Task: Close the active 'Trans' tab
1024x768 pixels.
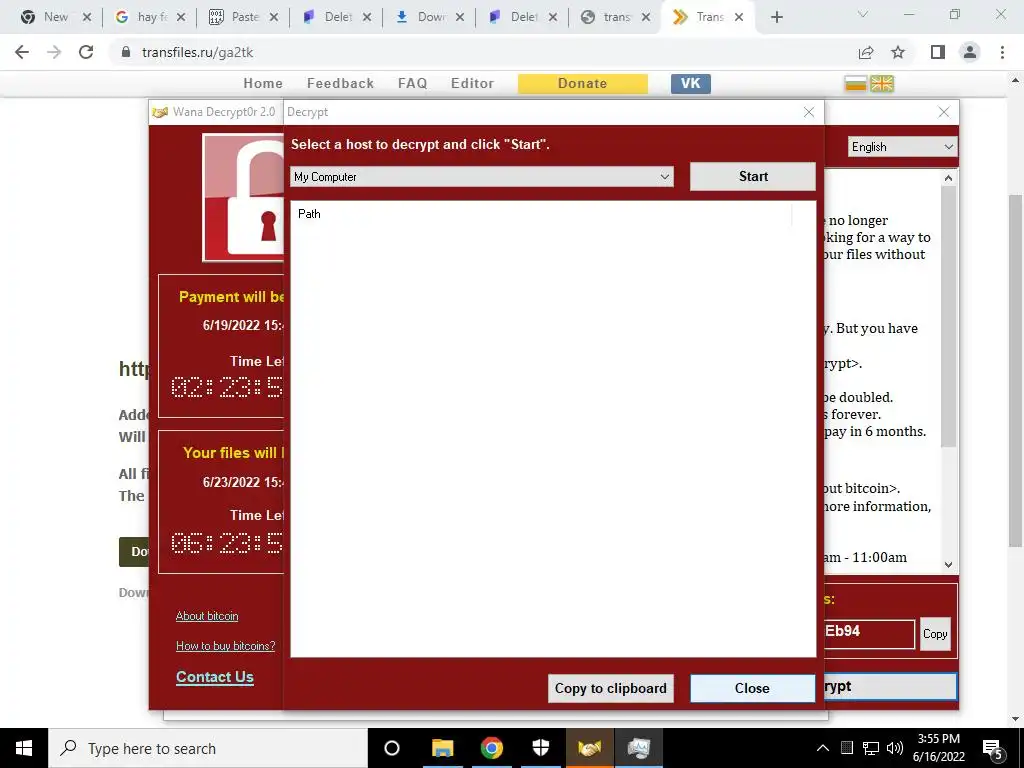Action: 739,18
